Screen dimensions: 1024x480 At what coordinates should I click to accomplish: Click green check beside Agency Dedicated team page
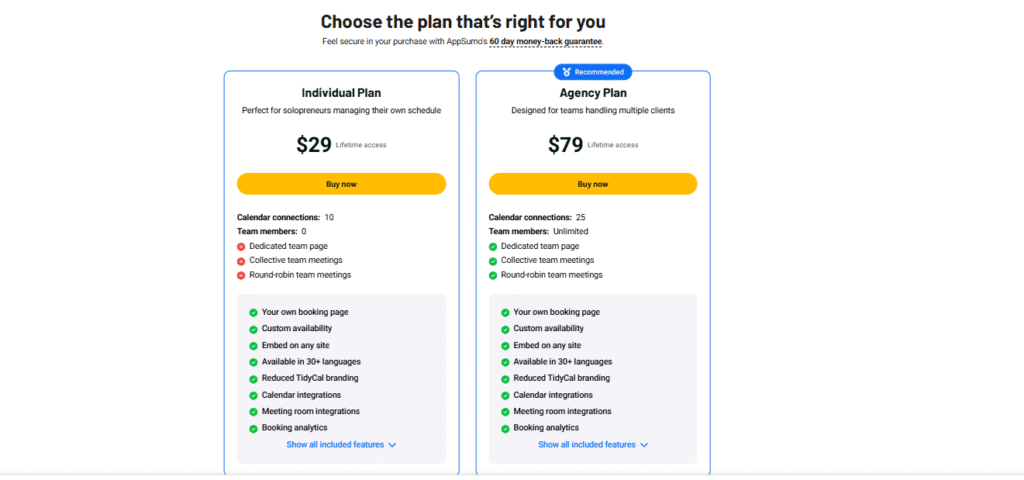pos(492,247)
